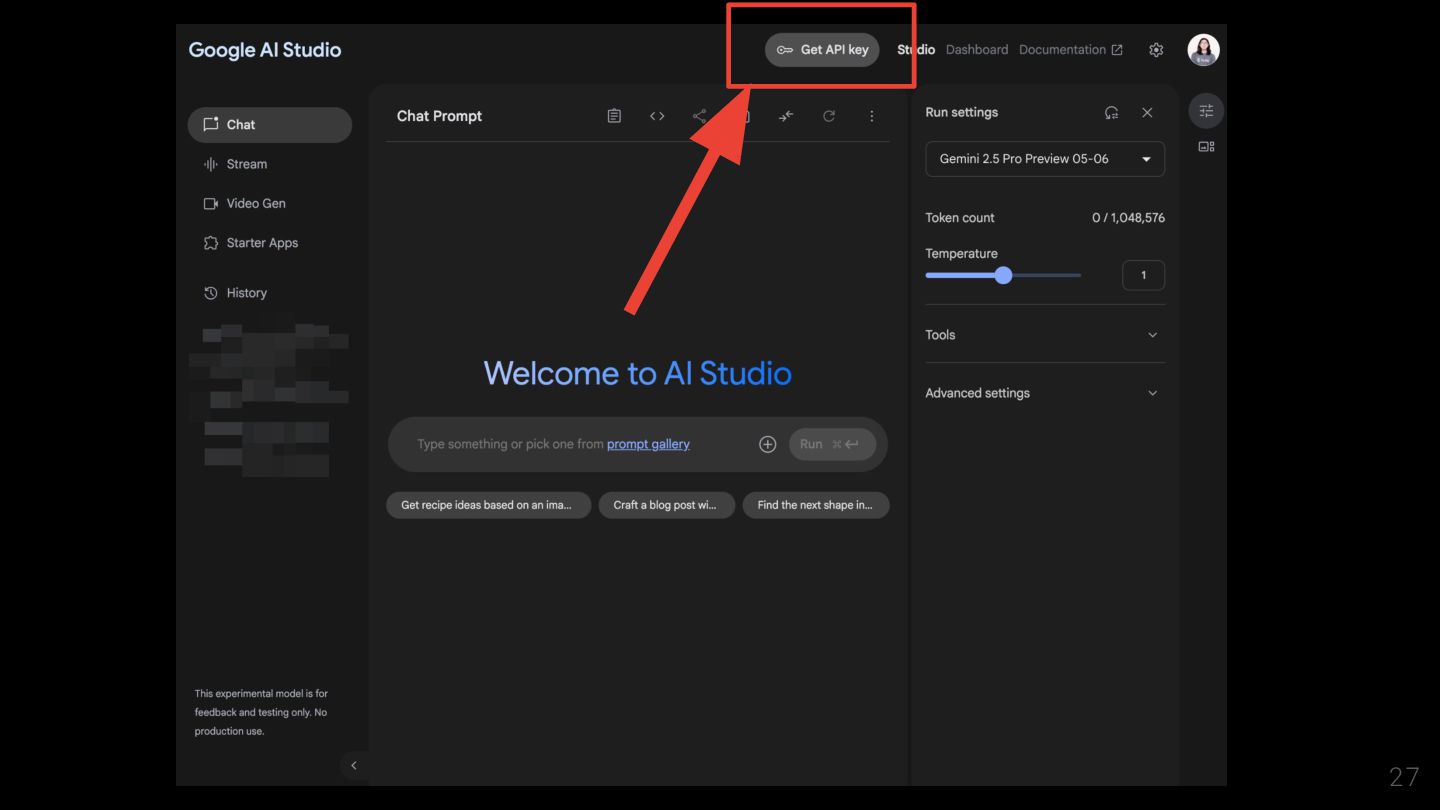Click the clear chat refresh icon
This screenshot has width=1440, height=810.
(829, 116)
